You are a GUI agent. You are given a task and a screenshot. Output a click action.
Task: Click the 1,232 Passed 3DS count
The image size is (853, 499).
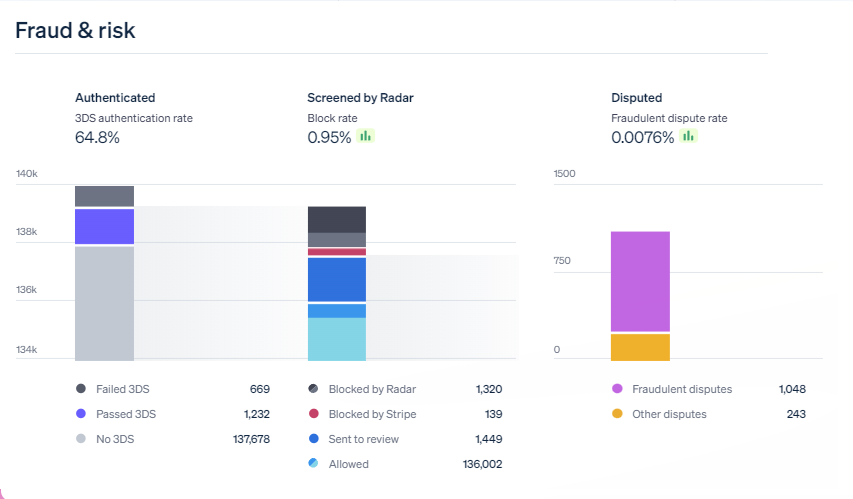[x=257, y=414]
